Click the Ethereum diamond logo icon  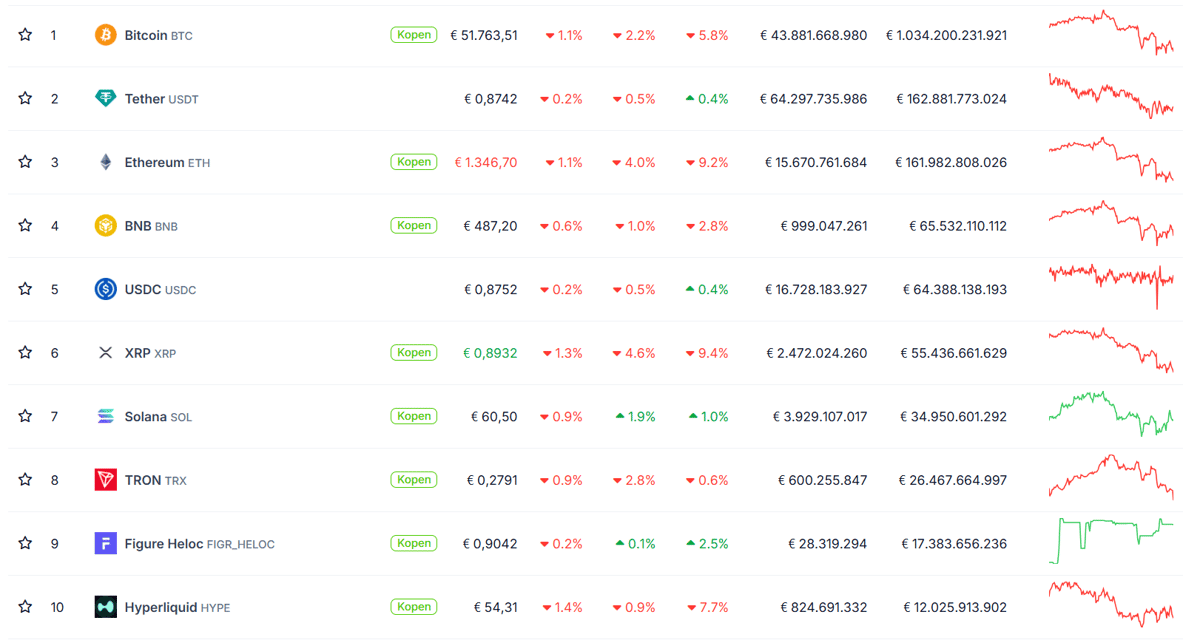pos(105,162)
